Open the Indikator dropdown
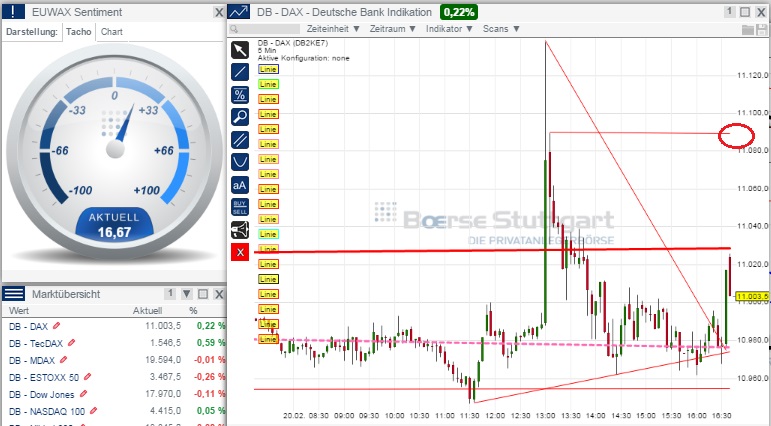771x426 pixels. [x=449, y=29]
